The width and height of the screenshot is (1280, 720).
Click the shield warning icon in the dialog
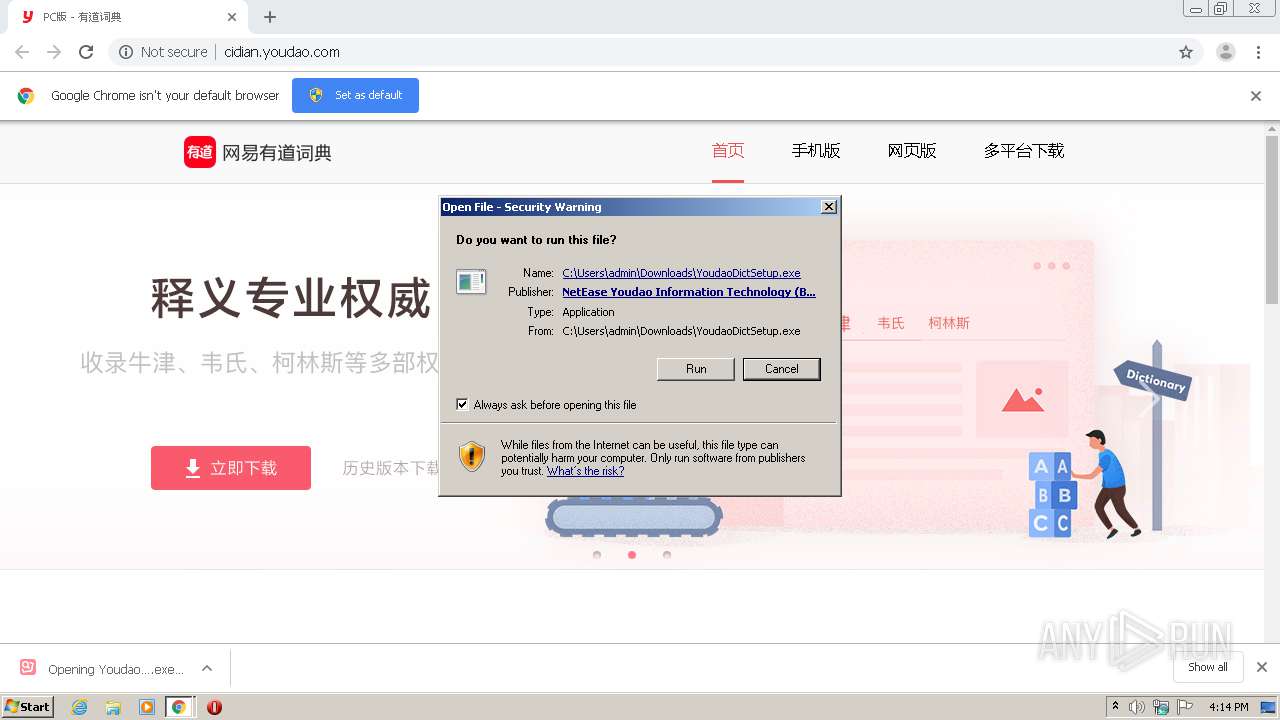click(x=472, y=456)
